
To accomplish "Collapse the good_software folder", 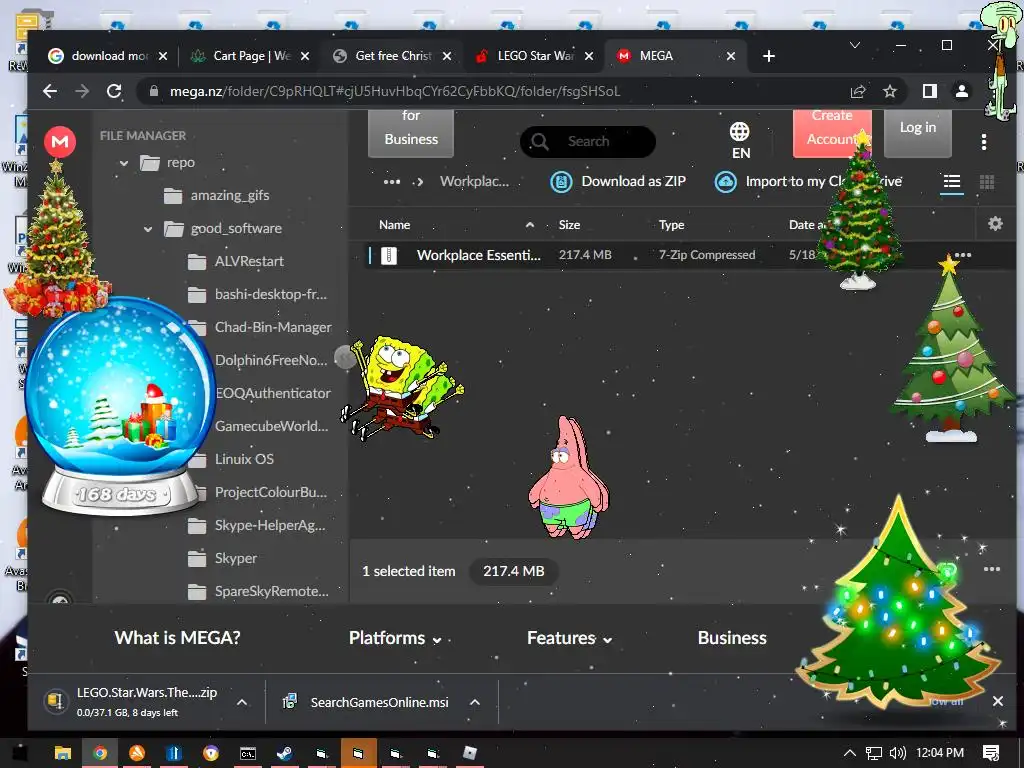I will 148,229.
